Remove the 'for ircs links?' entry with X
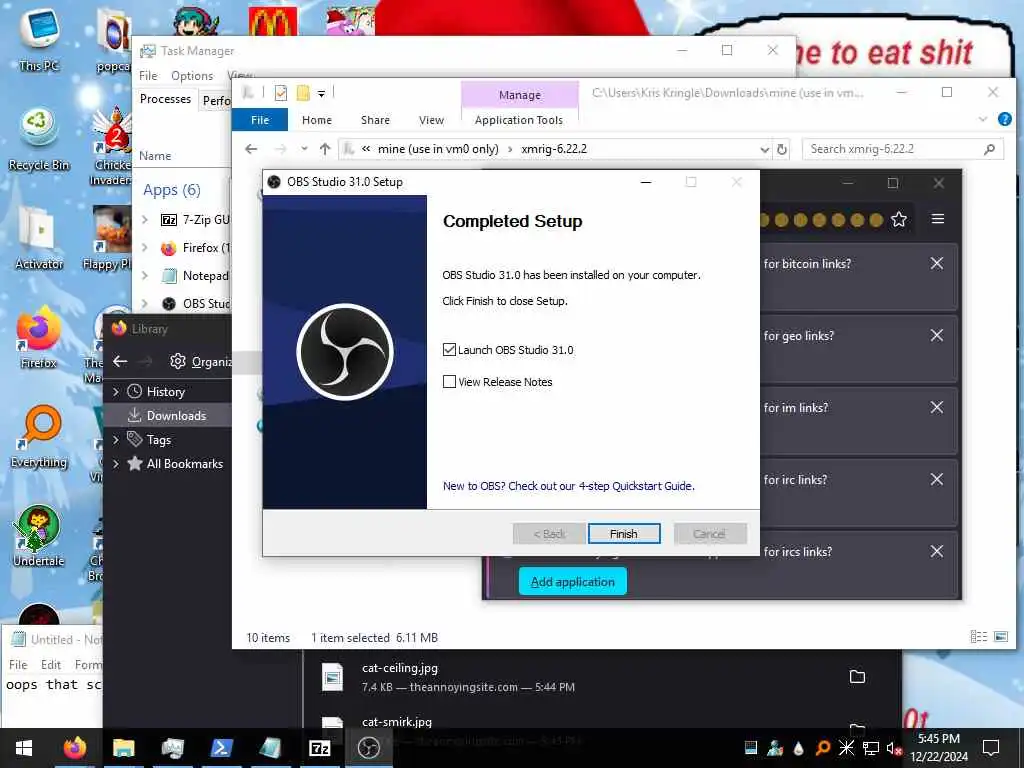This screenshot has height=768, width=1024. [936, 551]
